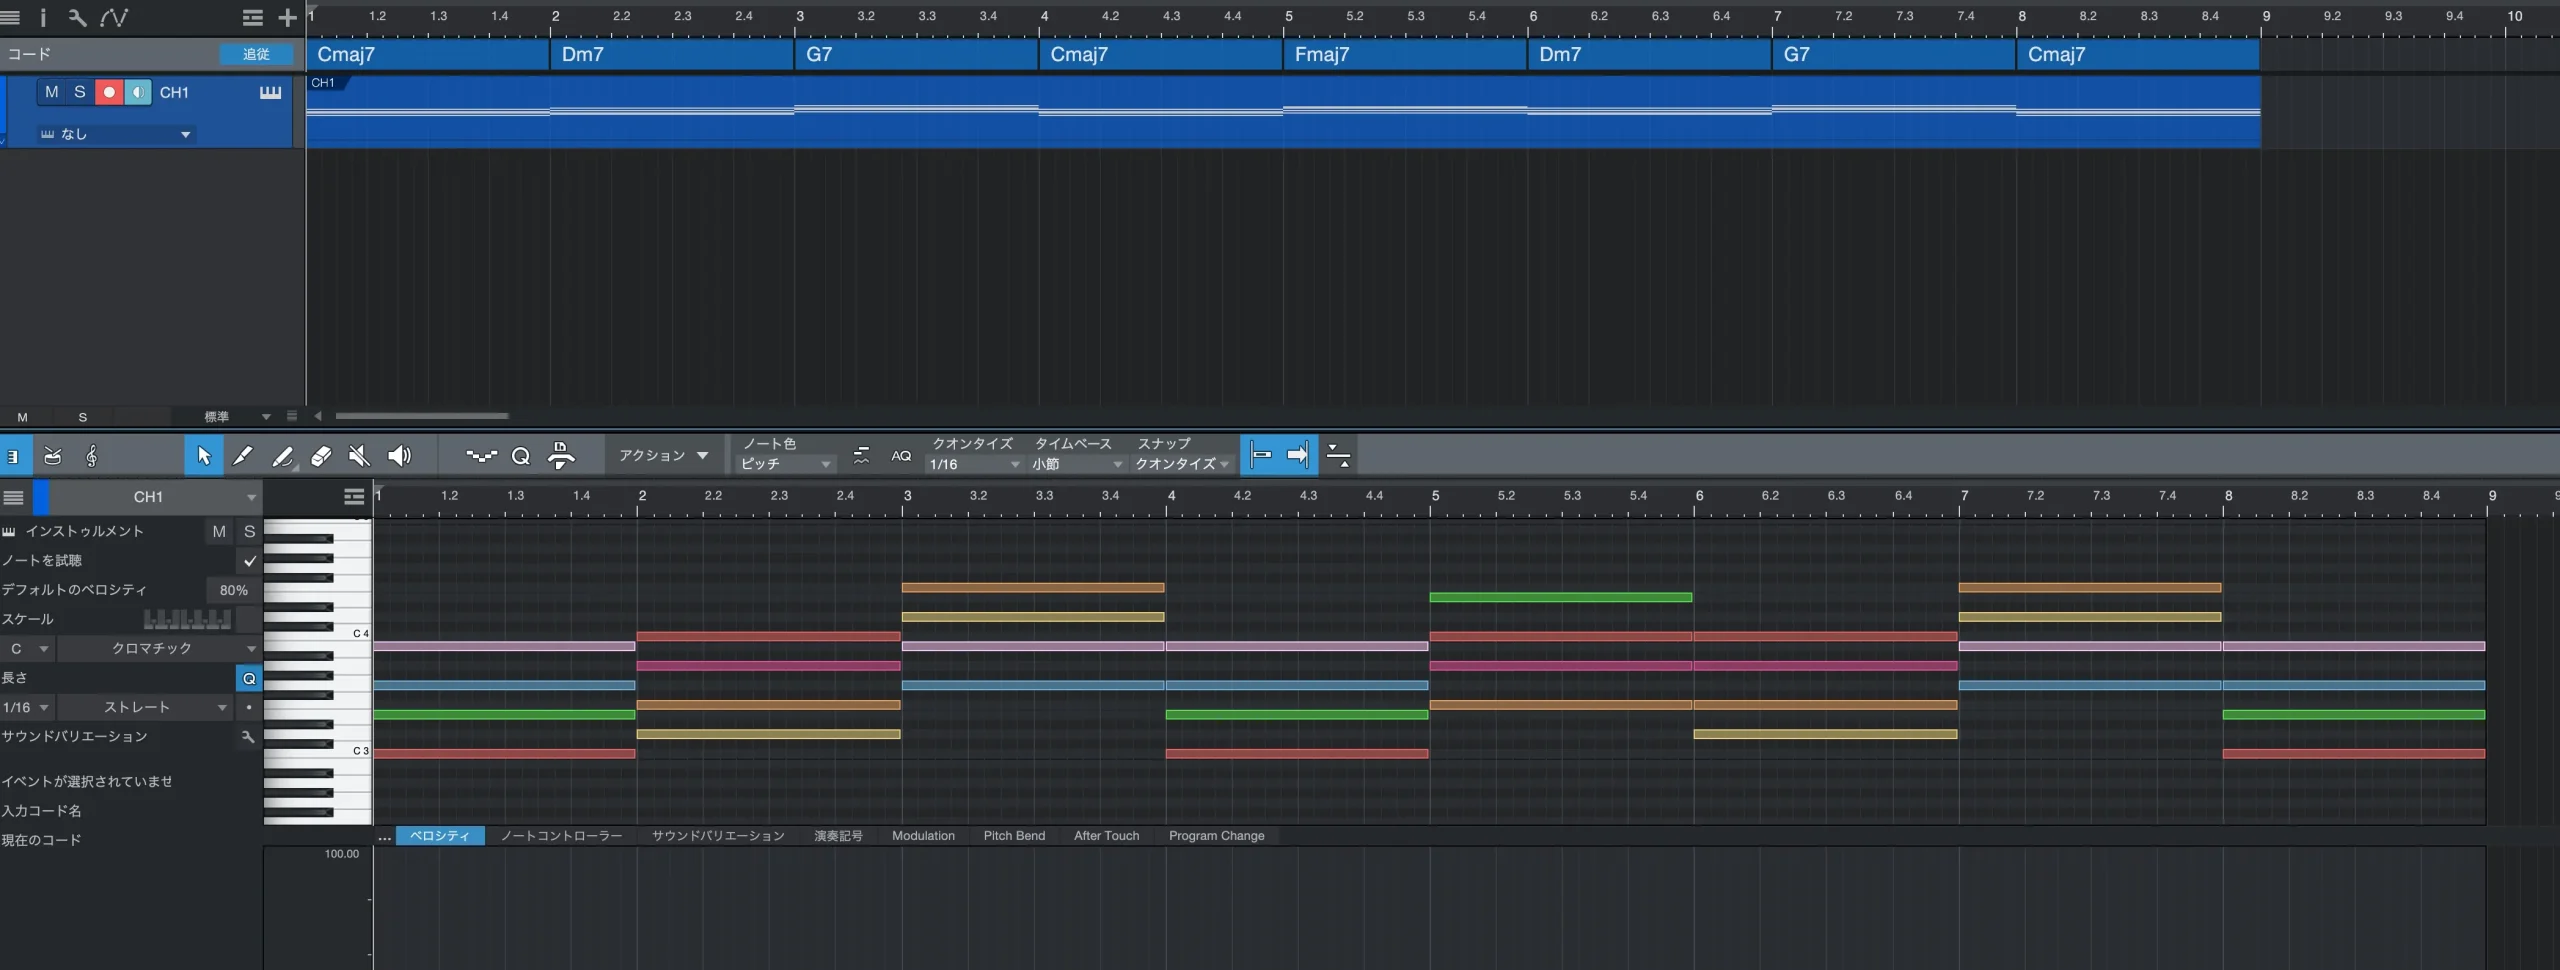This screenshot has width=2560, height=970.
Task: Switch to the Drum editor view
Action: (x=53, y=456)
